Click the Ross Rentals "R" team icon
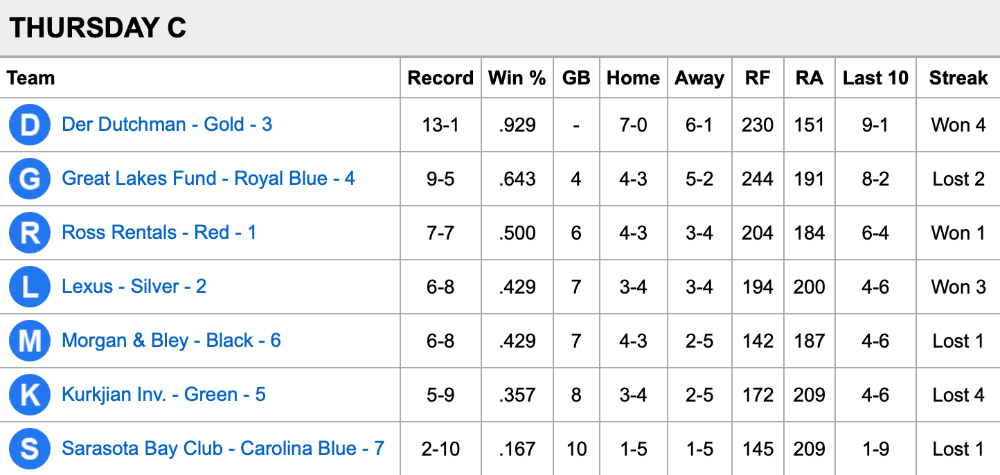Image resolution: width=1000 pixels, height=475 pixels. [30, 233]
